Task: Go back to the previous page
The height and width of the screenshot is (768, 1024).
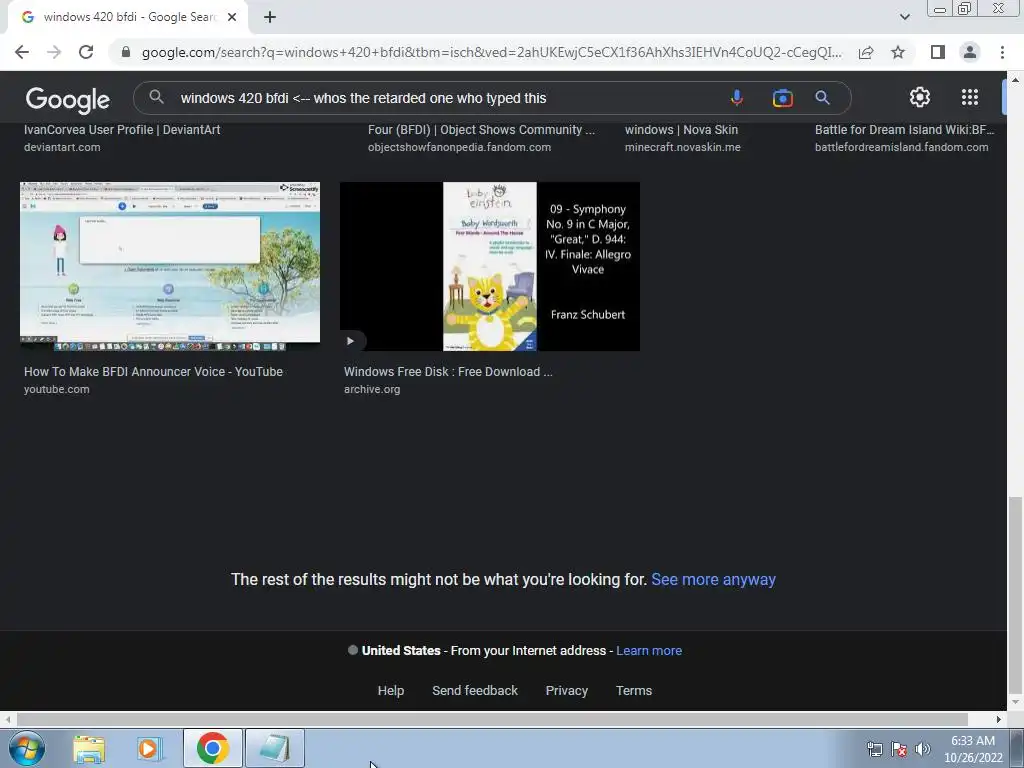Action: (x=22, y=52)
